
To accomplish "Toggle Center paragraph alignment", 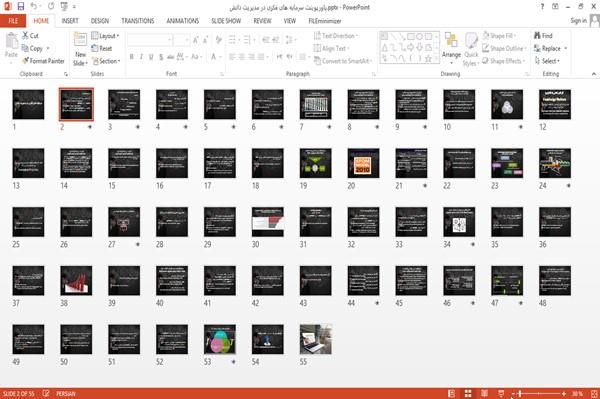I will (242, 57).
